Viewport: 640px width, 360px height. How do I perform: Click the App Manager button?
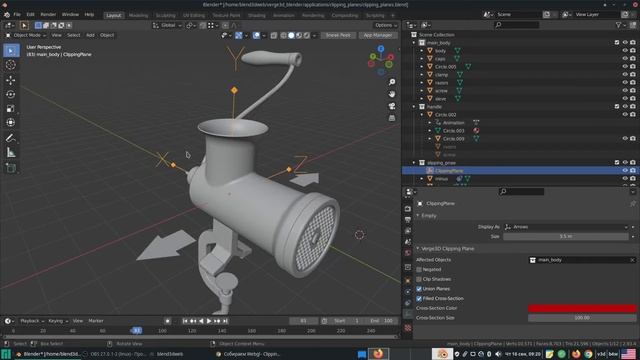[378, 36]
